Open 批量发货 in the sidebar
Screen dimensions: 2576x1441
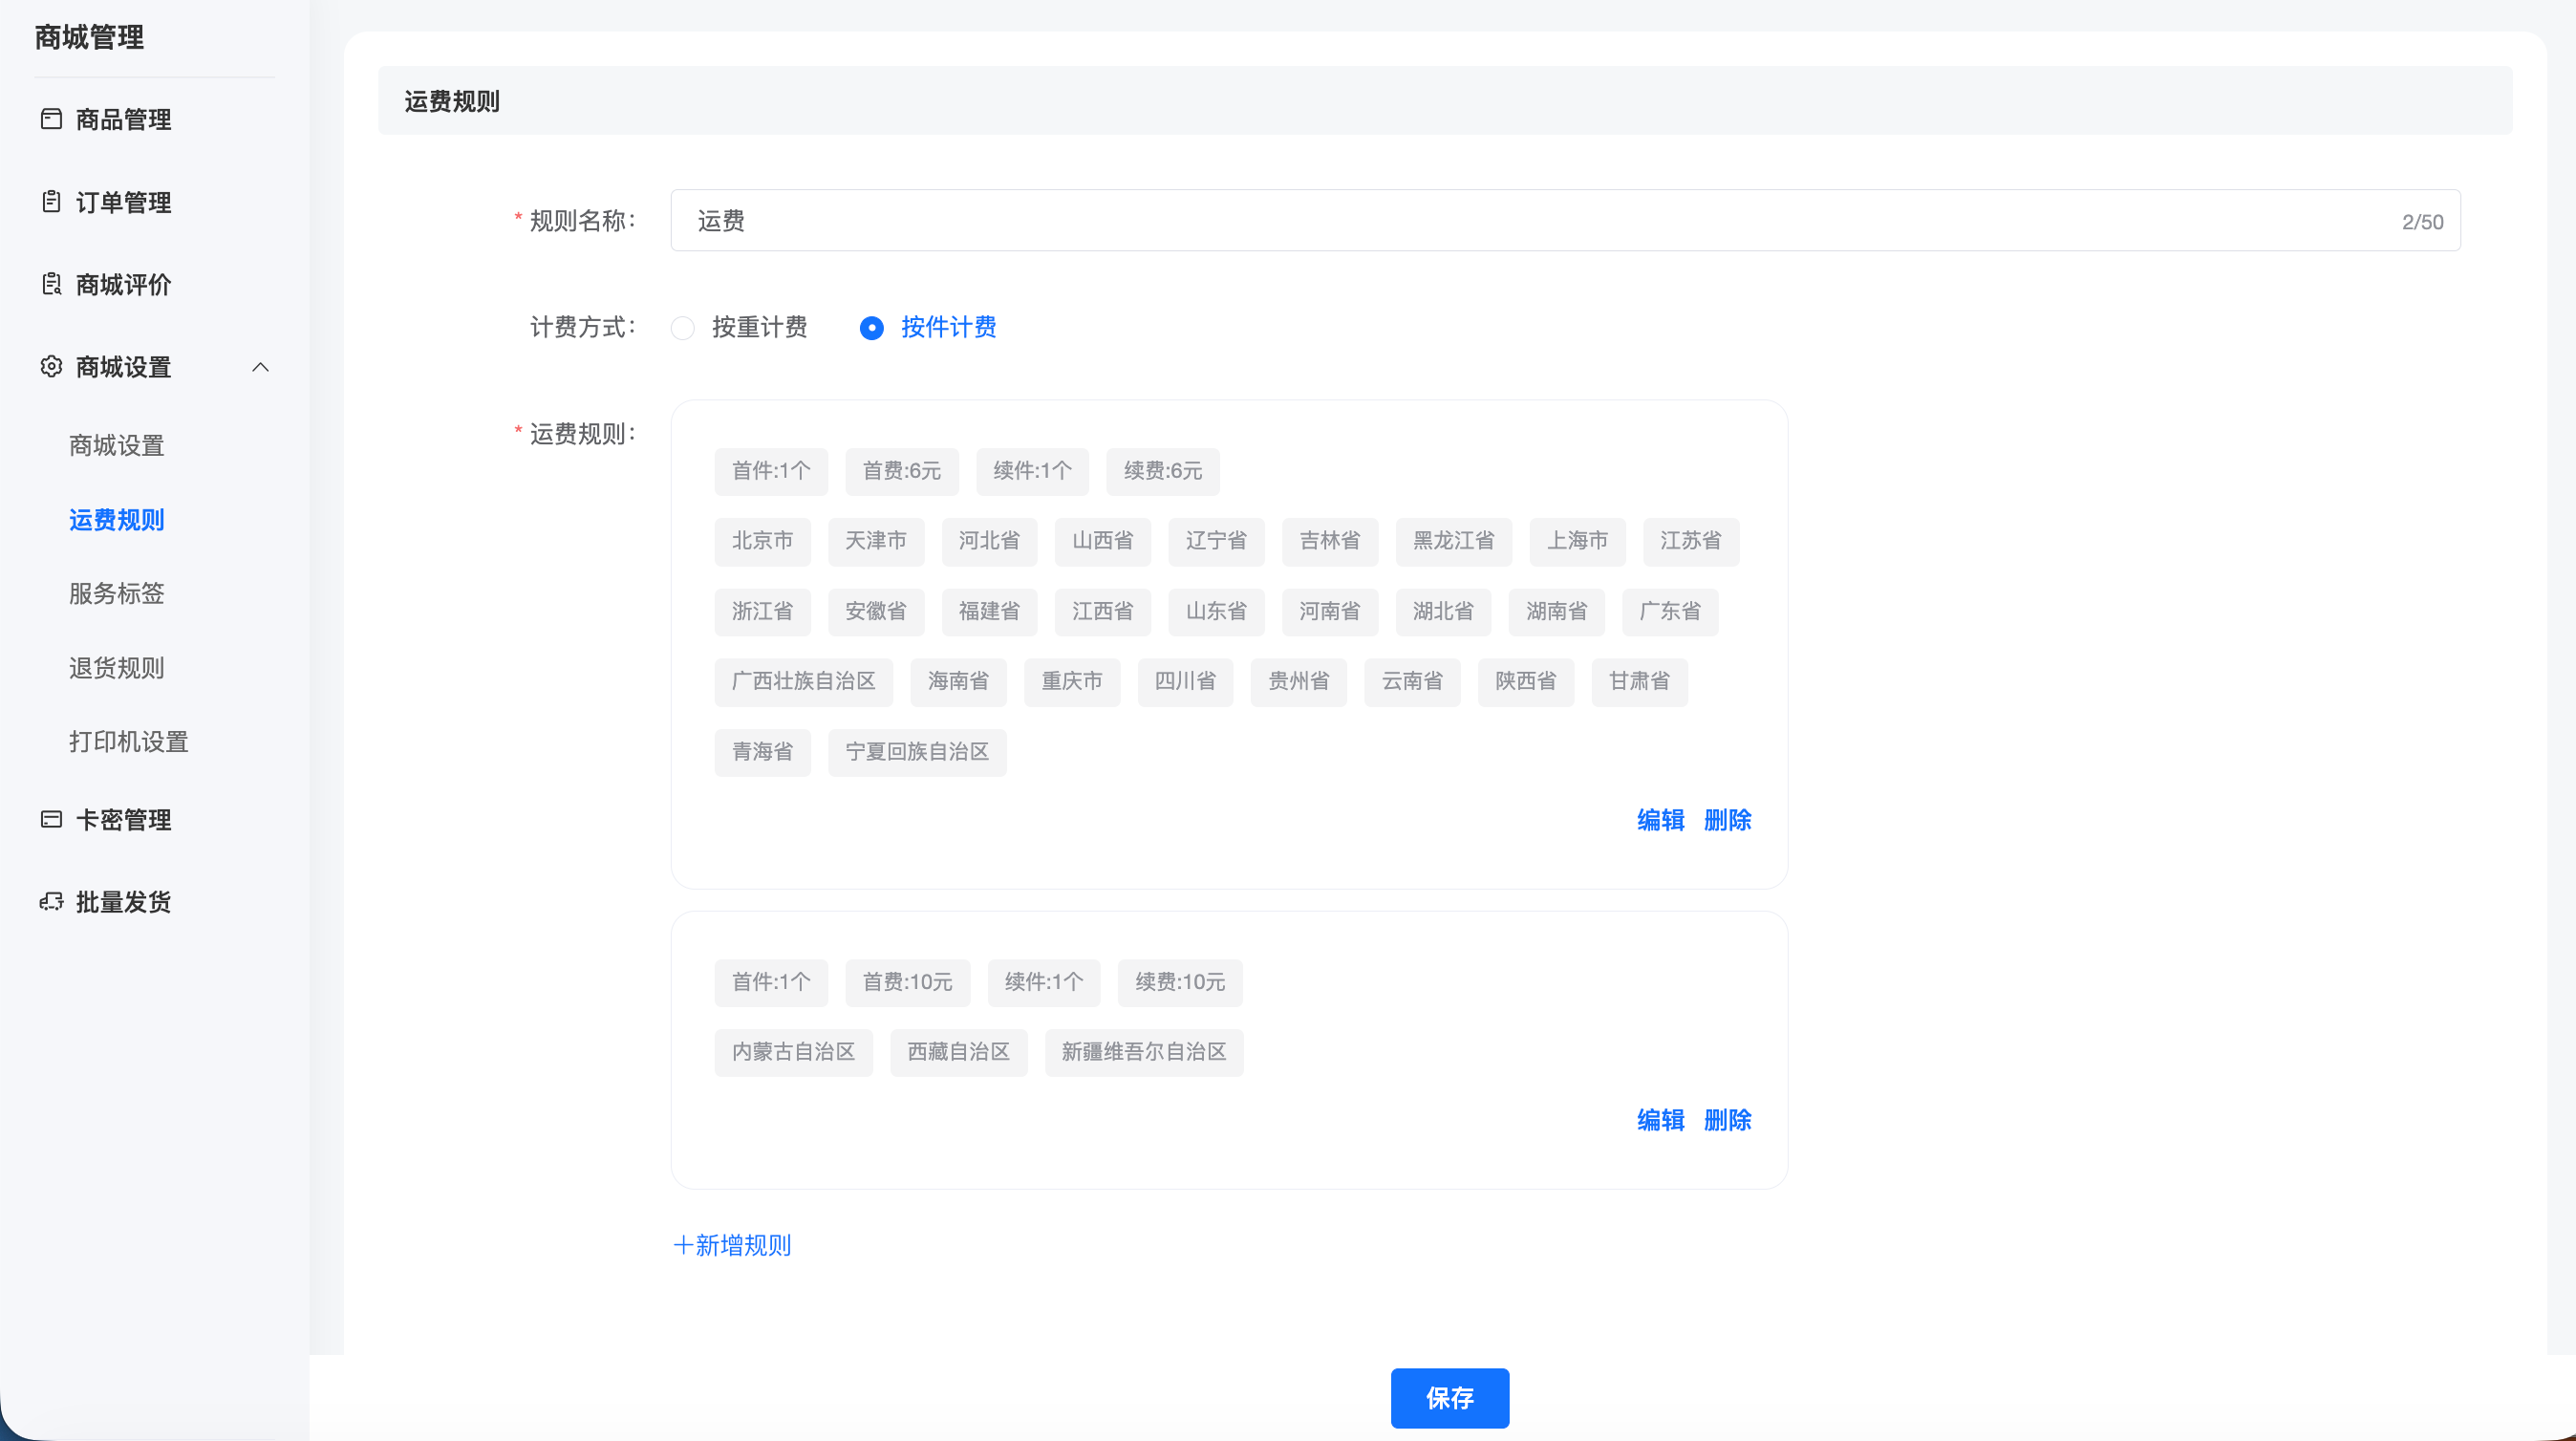pos(124,902)
